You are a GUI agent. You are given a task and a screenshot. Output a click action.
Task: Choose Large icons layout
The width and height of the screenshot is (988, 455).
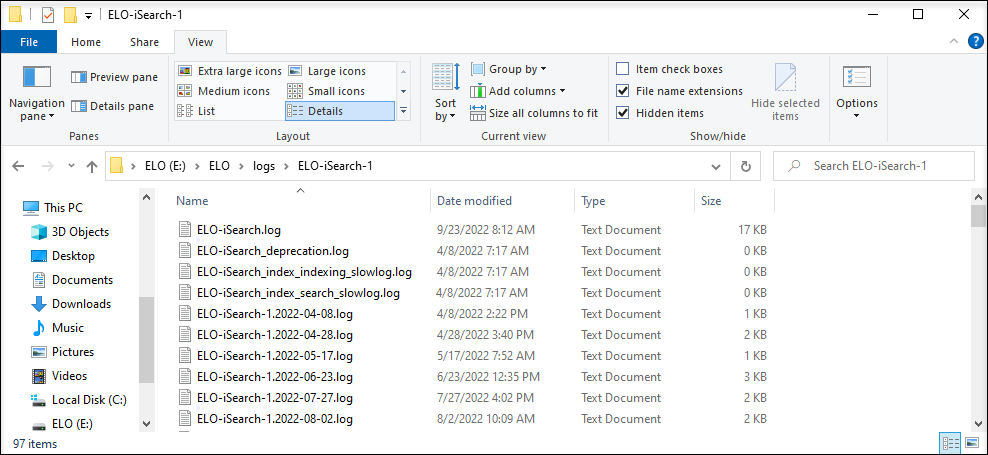327,71
